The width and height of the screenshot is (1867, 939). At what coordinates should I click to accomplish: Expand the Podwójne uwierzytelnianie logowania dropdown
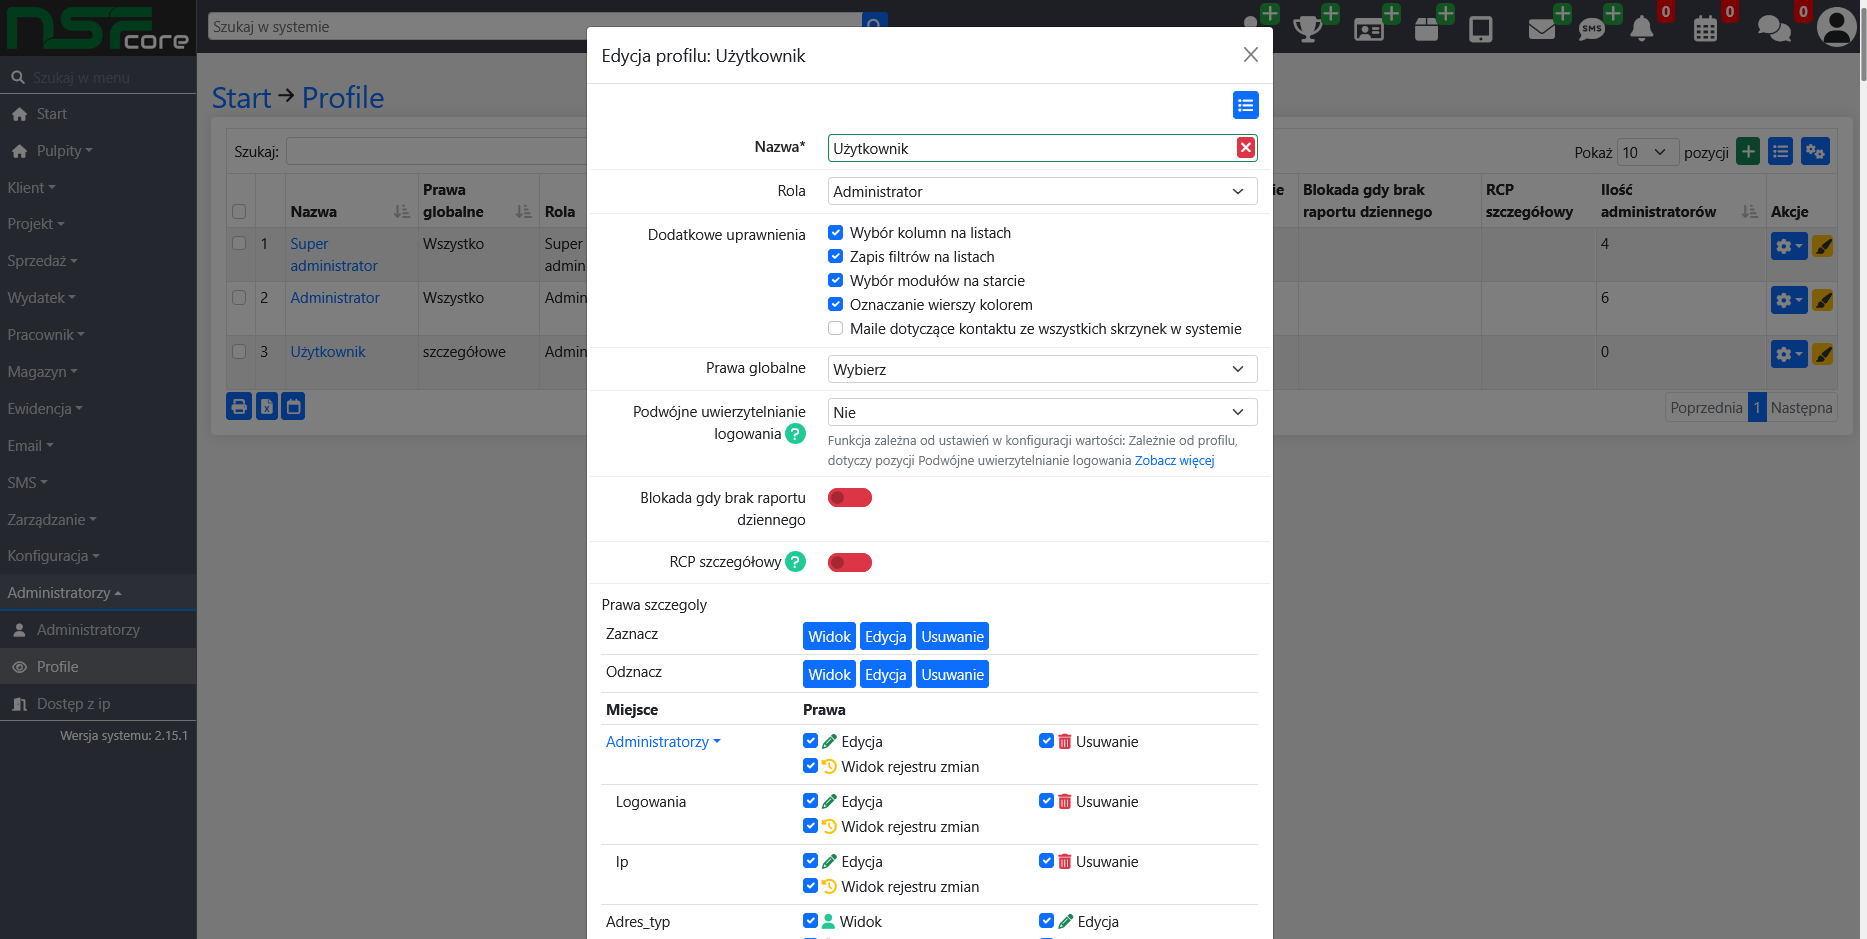tap(1042, 412)
